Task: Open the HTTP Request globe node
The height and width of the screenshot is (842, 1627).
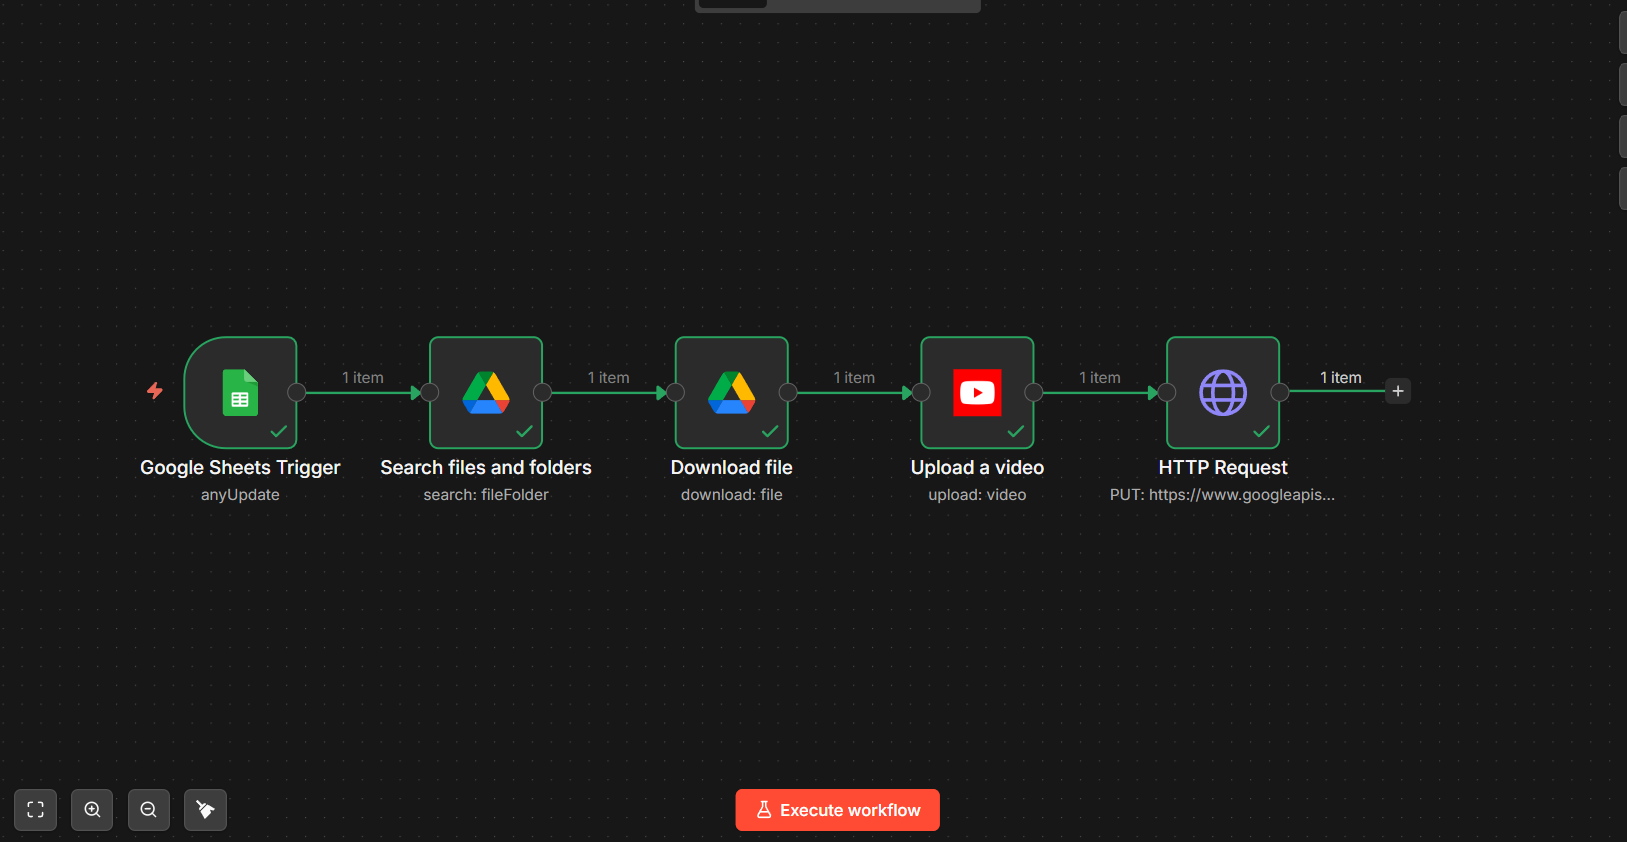Action: [1223, 392]
